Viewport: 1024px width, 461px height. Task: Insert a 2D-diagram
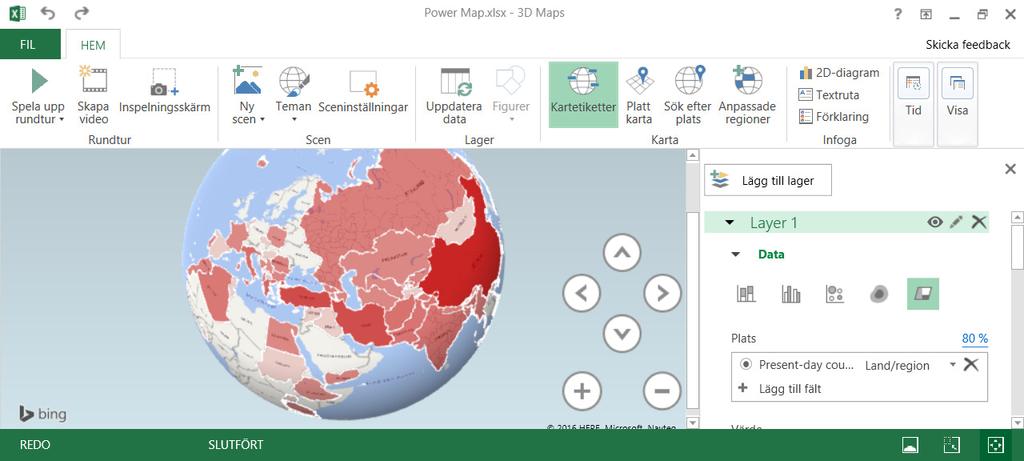point(839,73)
